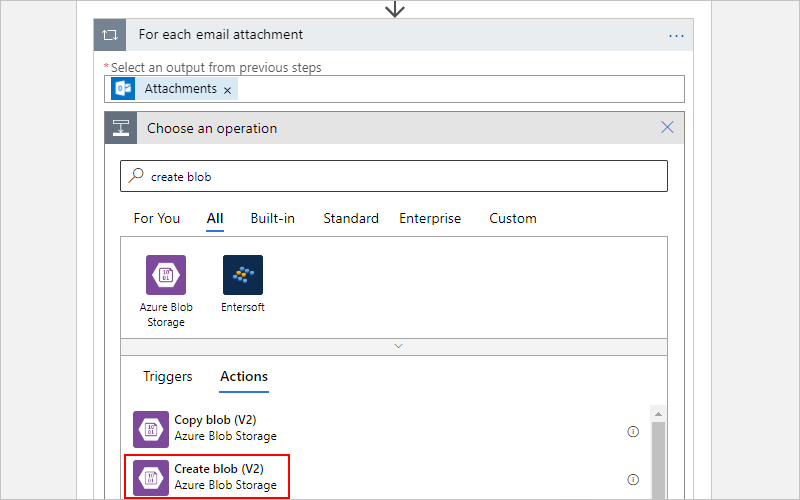This screenshot has width=800, height=500.
Task: Open the Built-in tab
Action: (x=272, y=218)
